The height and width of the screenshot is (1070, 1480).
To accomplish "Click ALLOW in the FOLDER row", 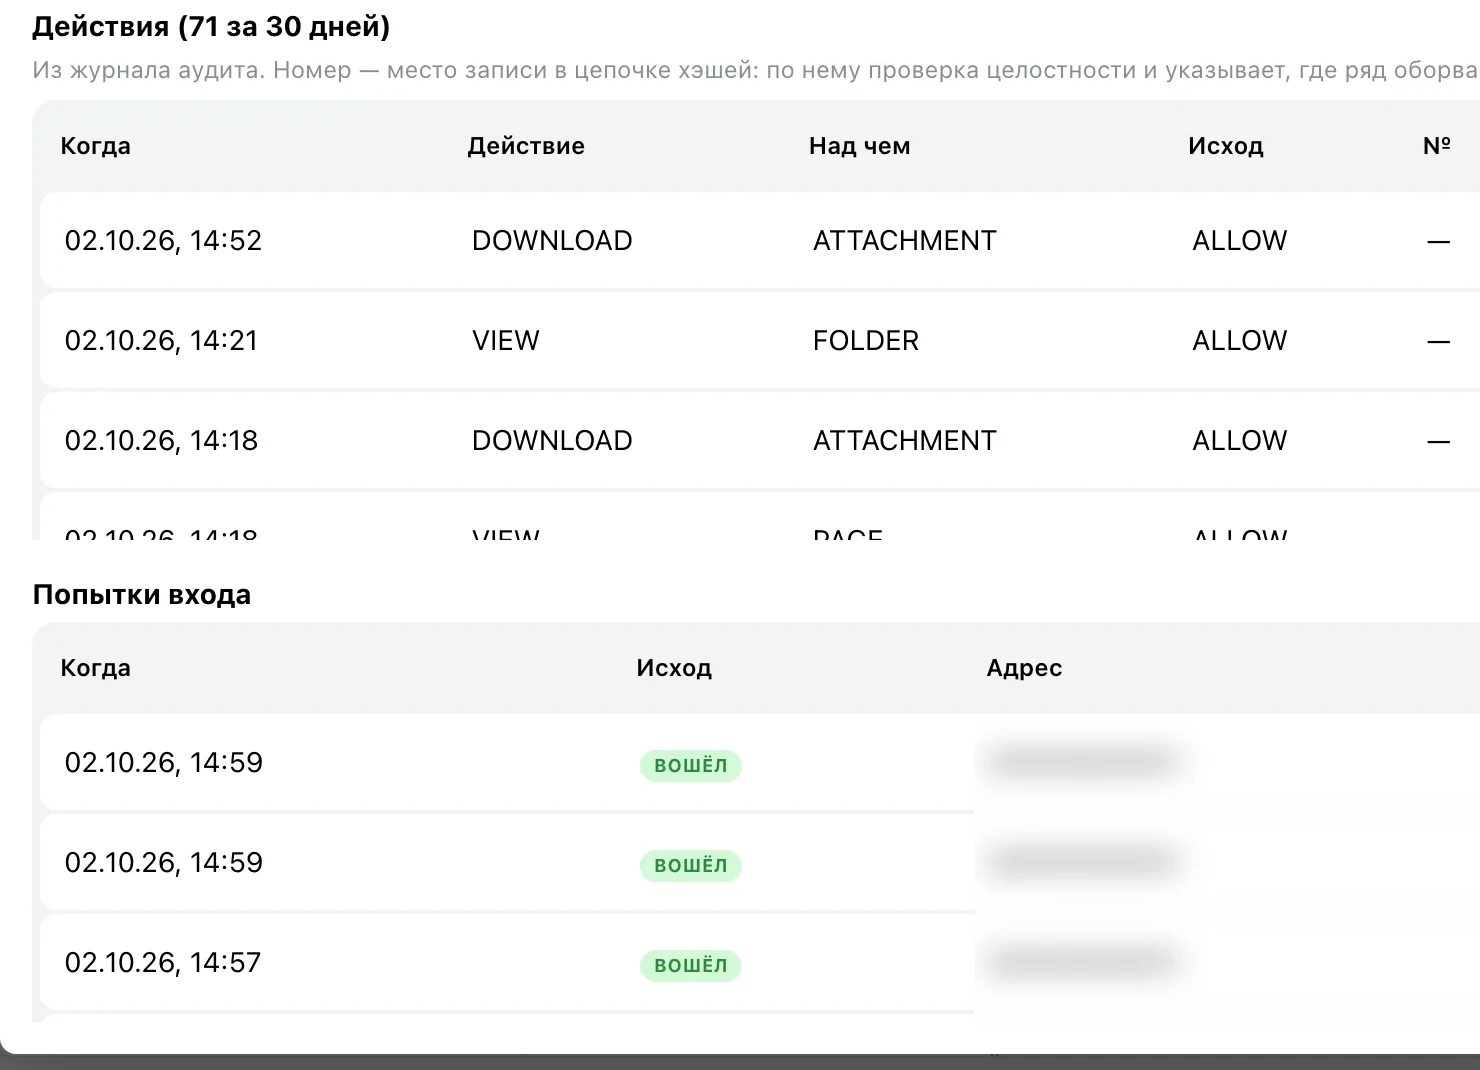I will 1240,340.
